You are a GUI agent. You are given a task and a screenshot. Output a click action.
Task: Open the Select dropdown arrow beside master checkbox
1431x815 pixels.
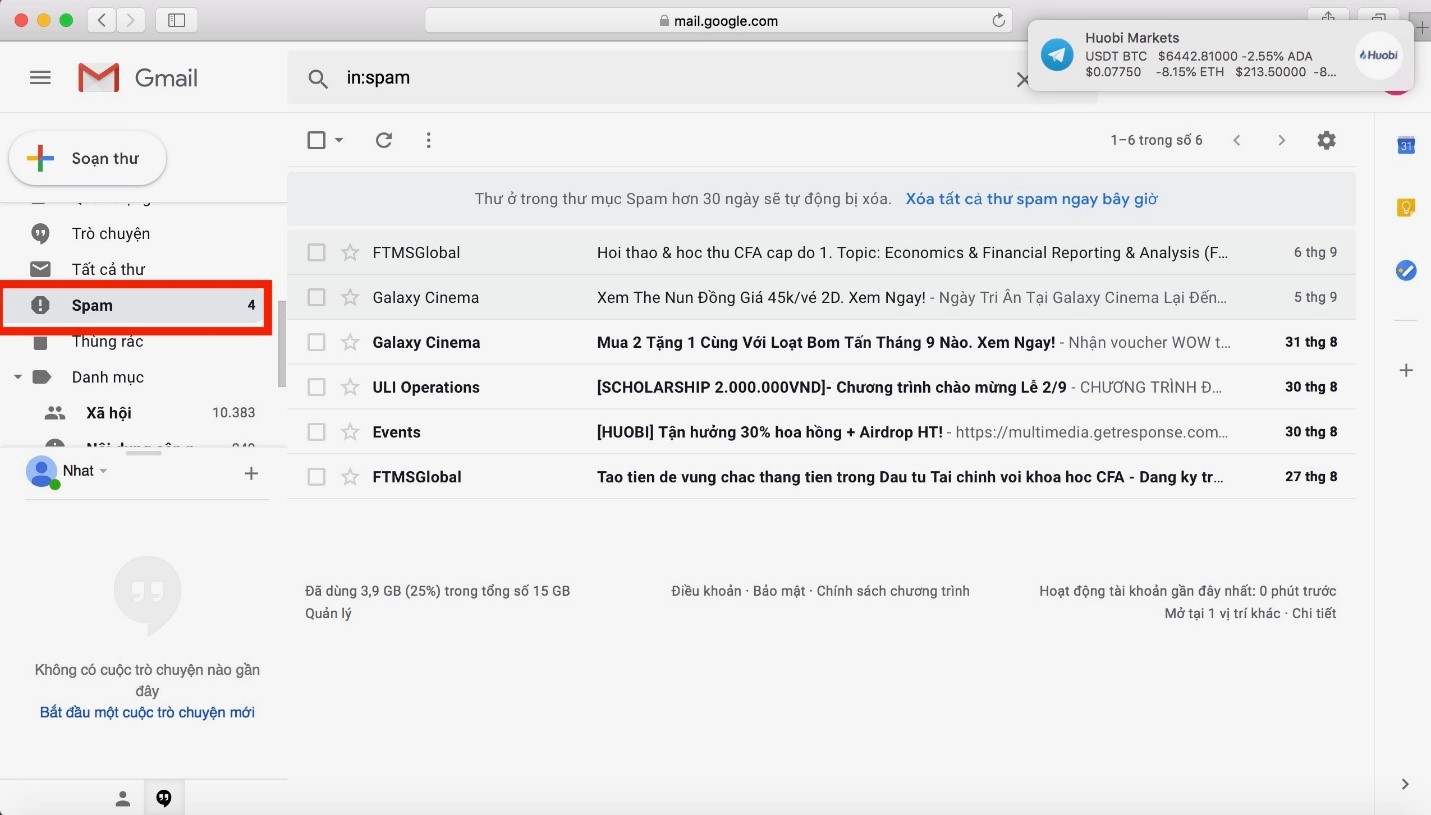click(339, 140)
